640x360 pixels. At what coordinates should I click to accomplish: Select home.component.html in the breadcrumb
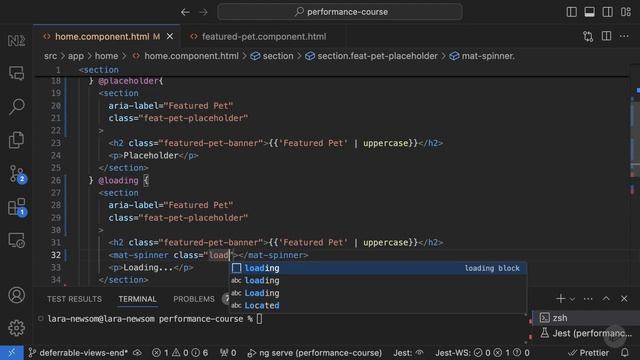click(x=191, y=56)
